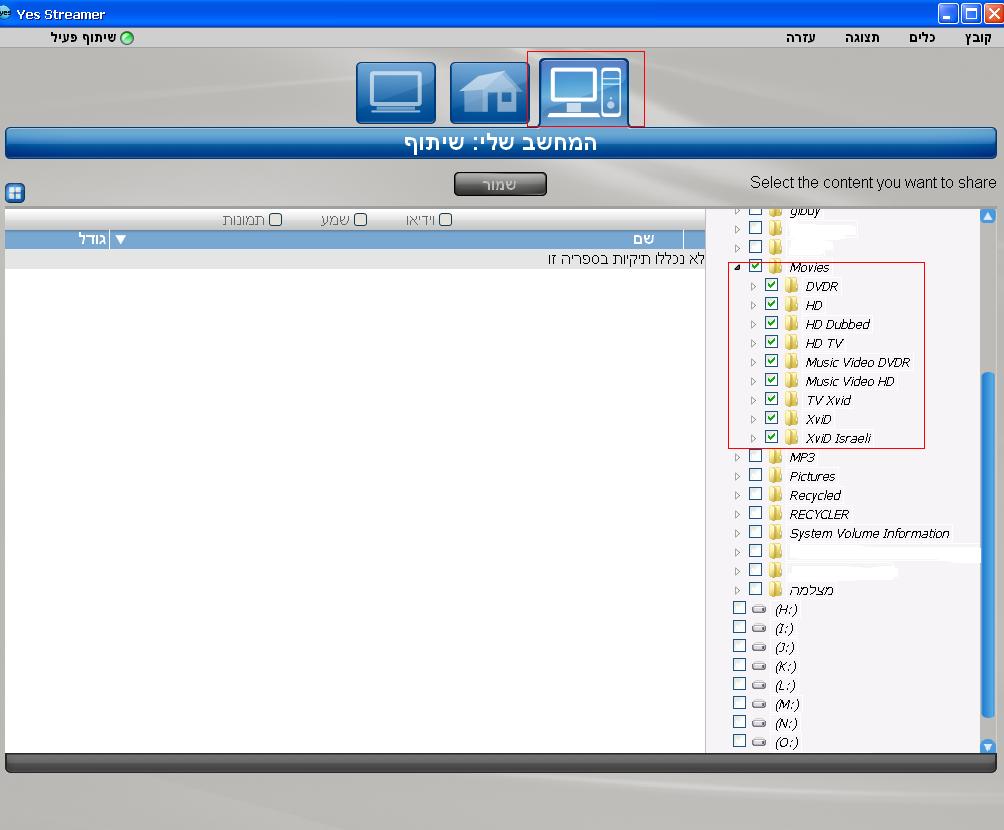Viewport: 1004px width, 830px height.
Task: Check the (K:) drive checkbox
Action: coord(739,665)
